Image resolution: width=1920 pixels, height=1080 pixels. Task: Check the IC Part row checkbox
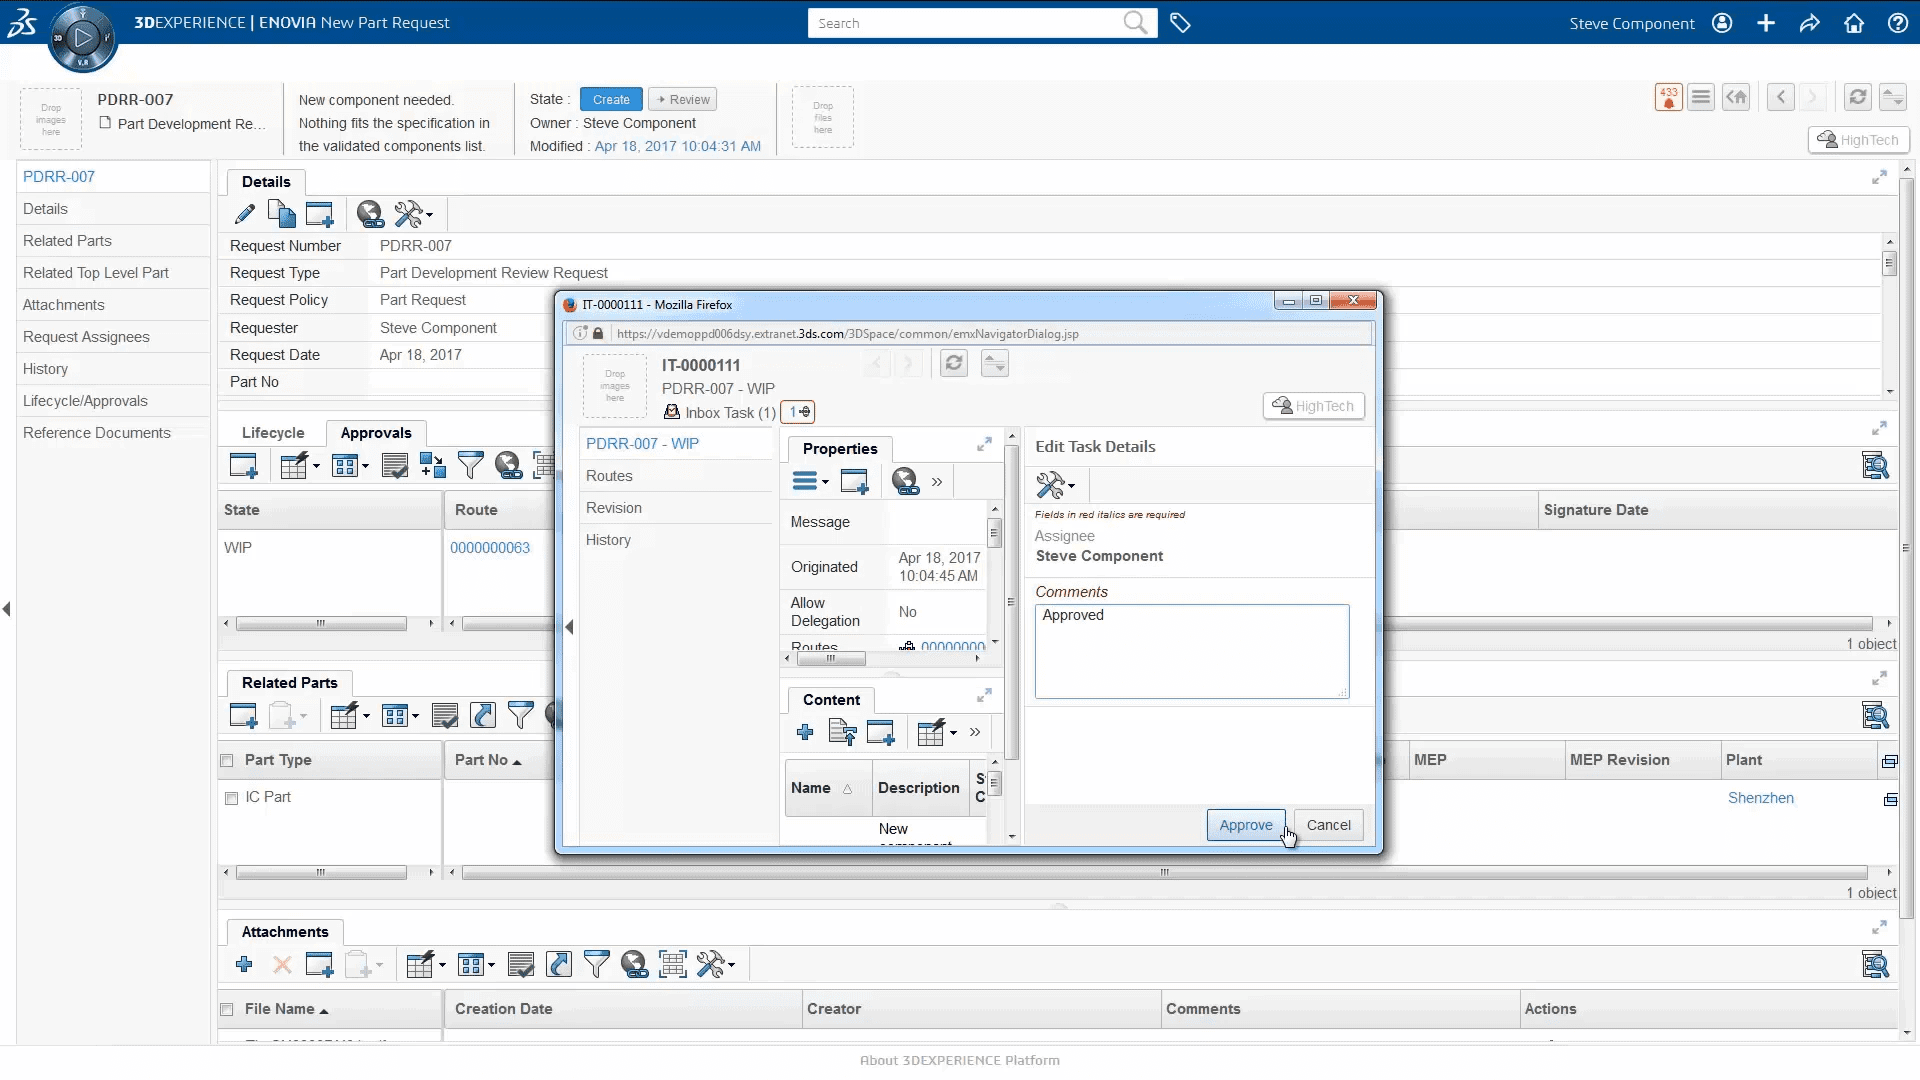point(232,798)
